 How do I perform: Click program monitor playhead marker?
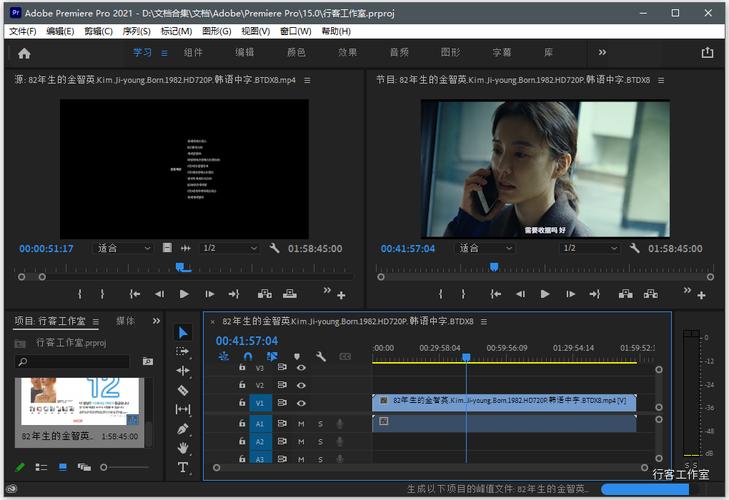pos(494,267)
